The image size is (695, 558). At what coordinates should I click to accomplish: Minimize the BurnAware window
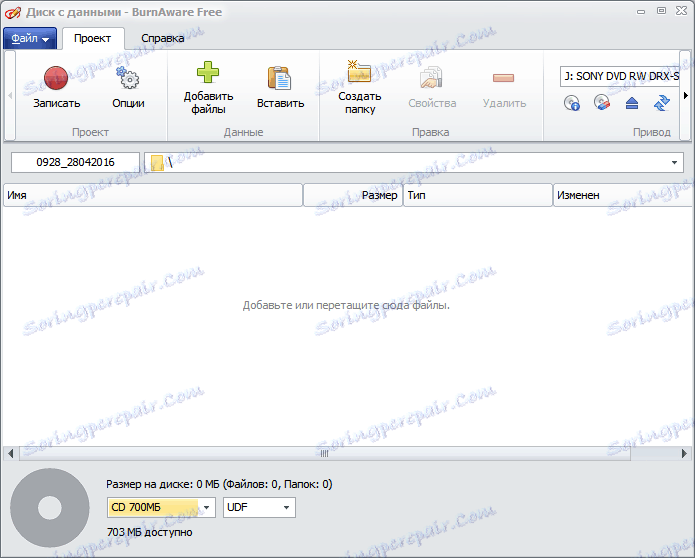coord(641,12)
